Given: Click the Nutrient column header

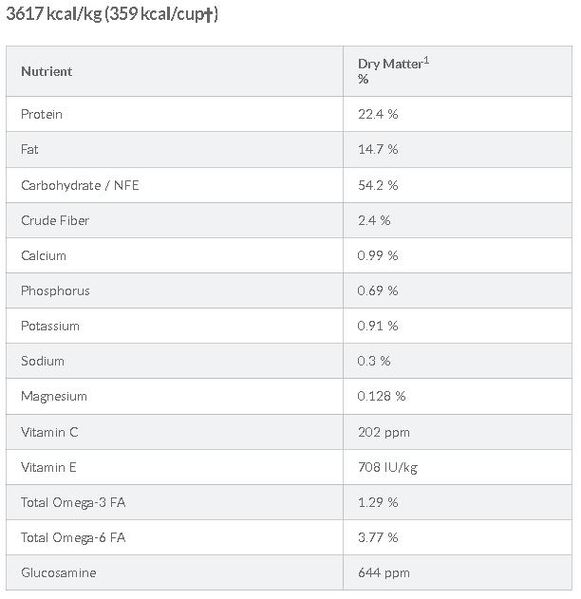Looking at the screenshot, I should (x=46, y=71).
